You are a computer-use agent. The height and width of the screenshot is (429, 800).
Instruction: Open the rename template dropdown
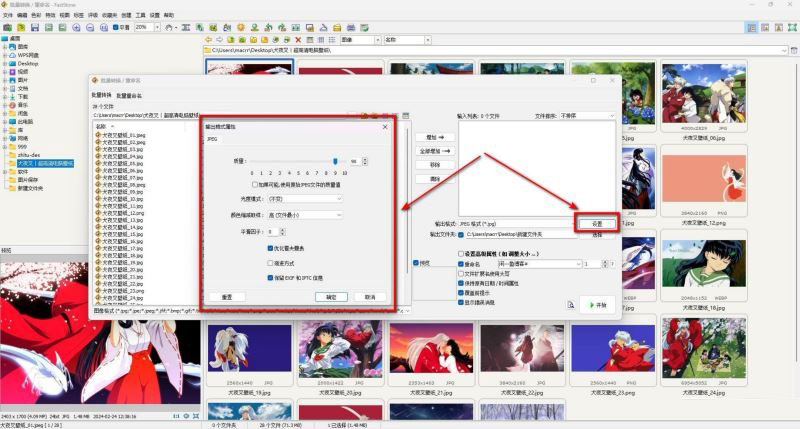pos(539,264)
